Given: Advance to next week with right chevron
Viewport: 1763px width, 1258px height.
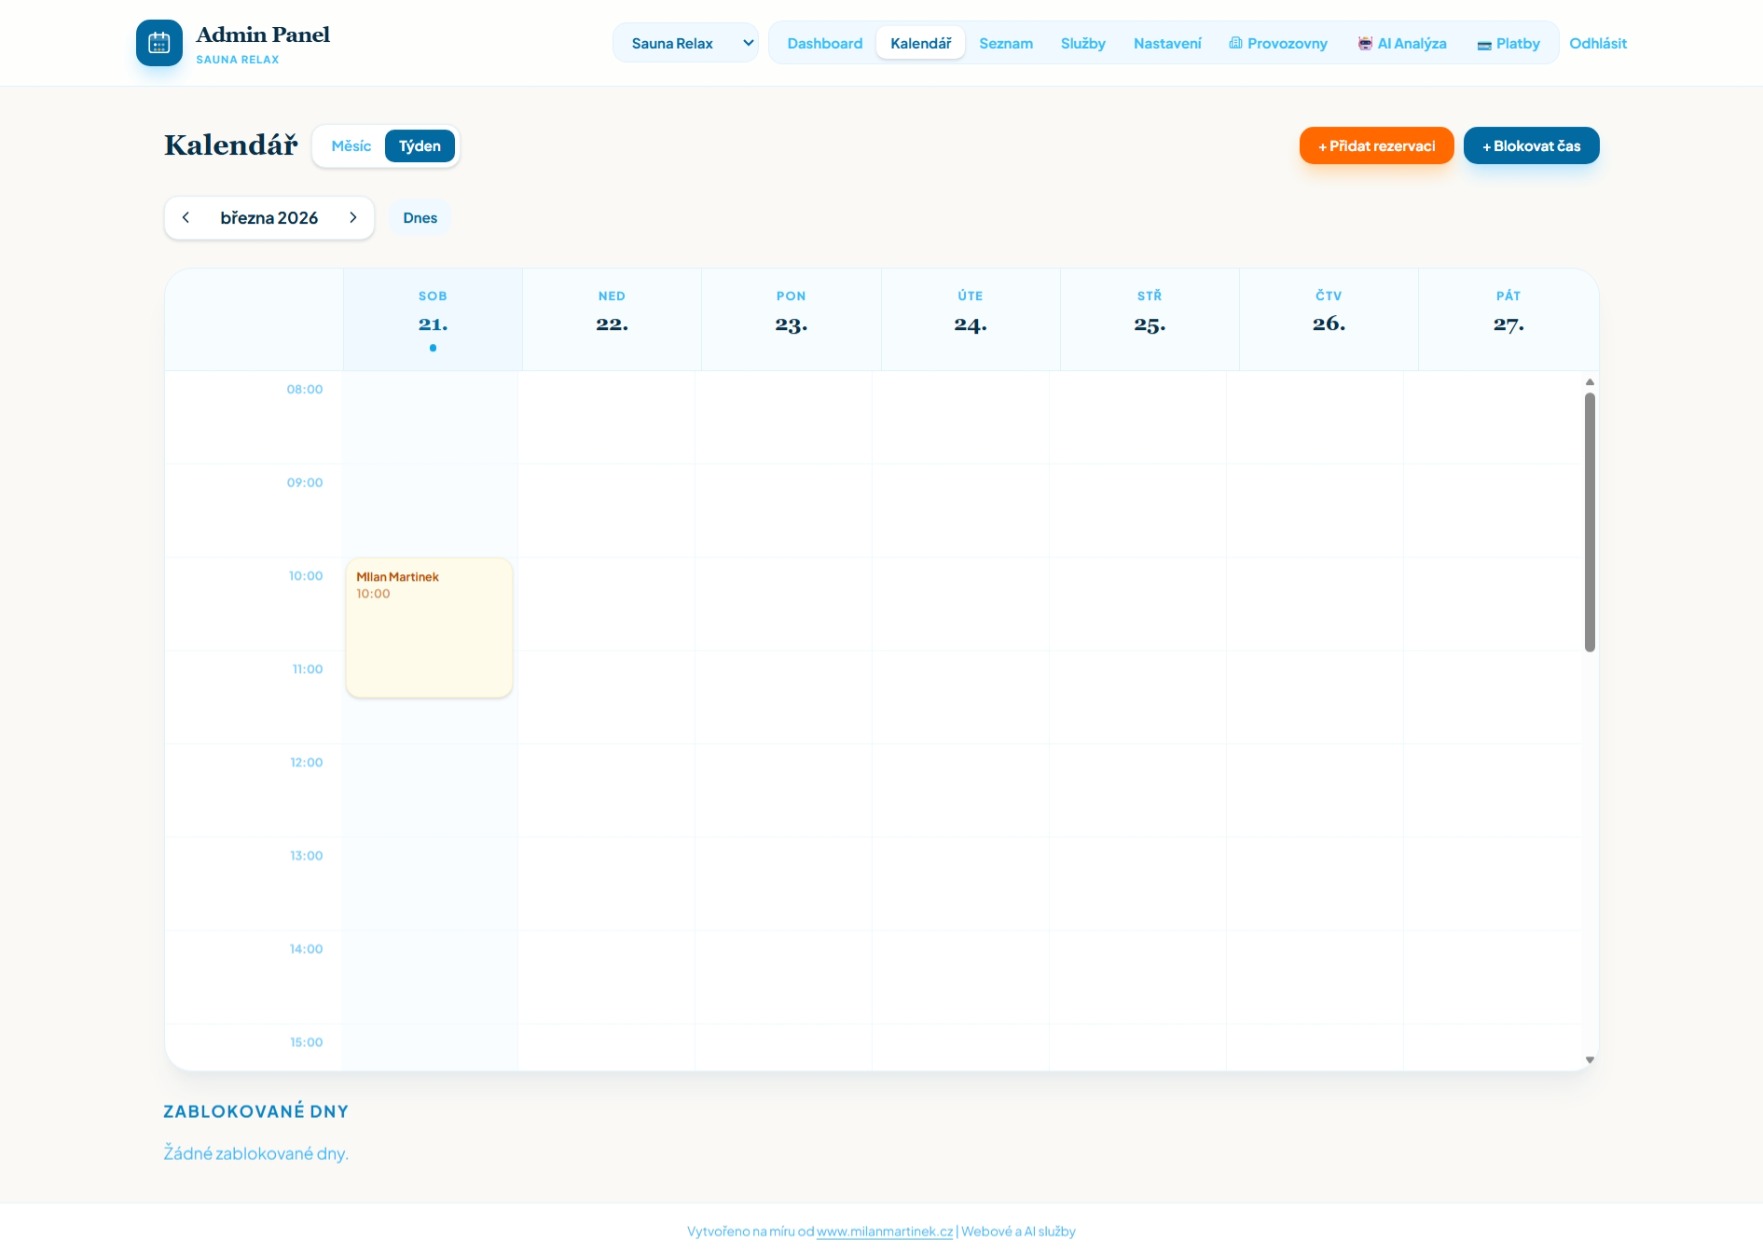Looking at the screenshot, I should [353, 218].
